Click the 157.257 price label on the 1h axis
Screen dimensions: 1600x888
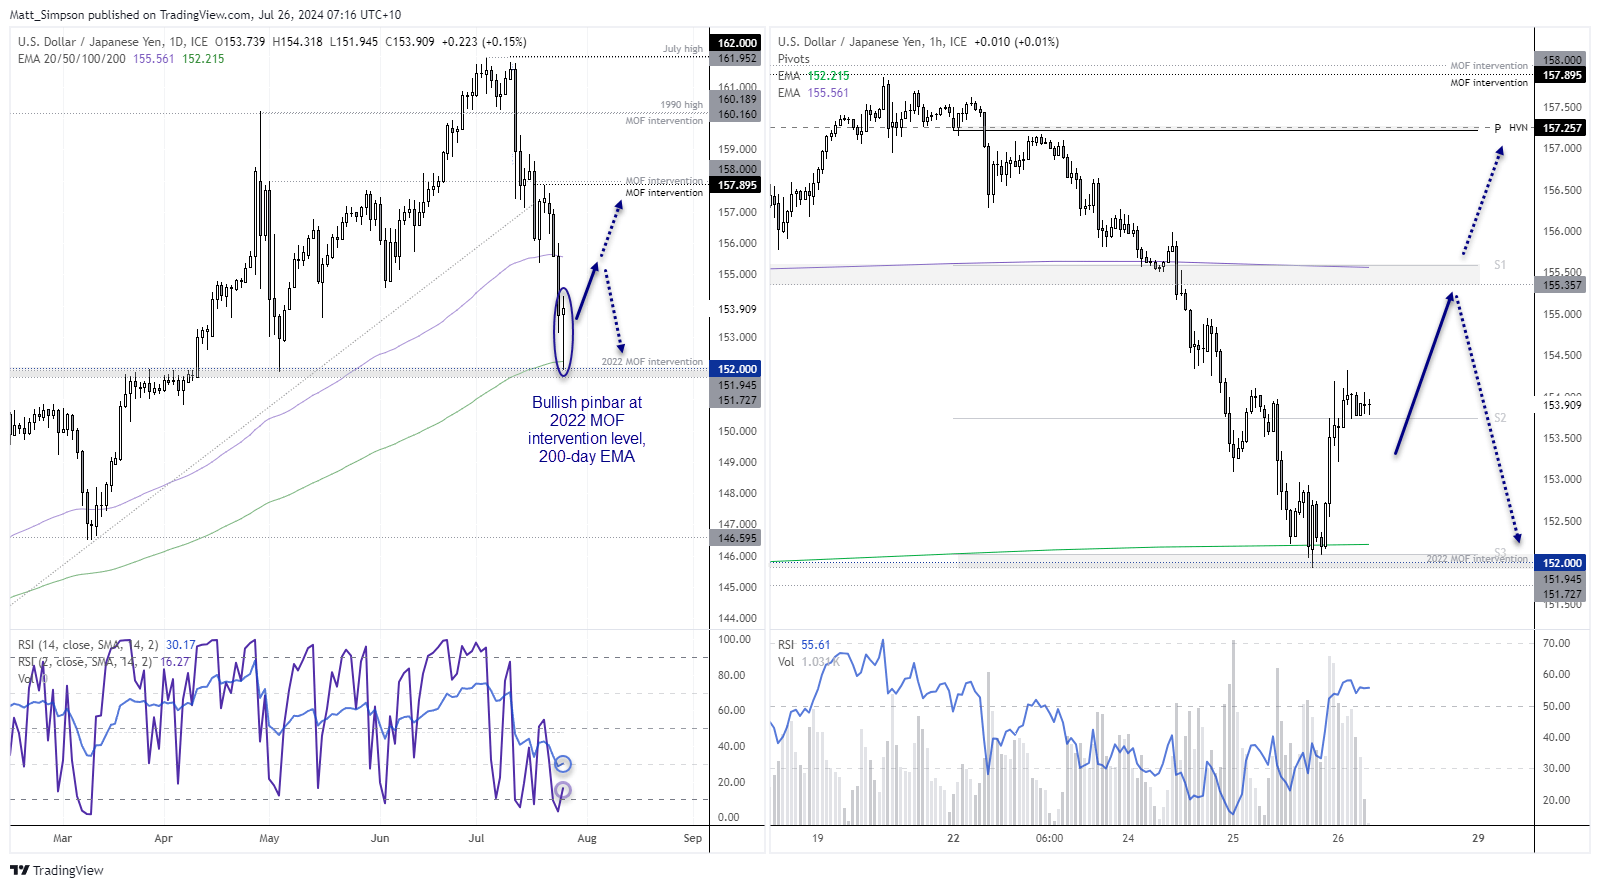1562,128
